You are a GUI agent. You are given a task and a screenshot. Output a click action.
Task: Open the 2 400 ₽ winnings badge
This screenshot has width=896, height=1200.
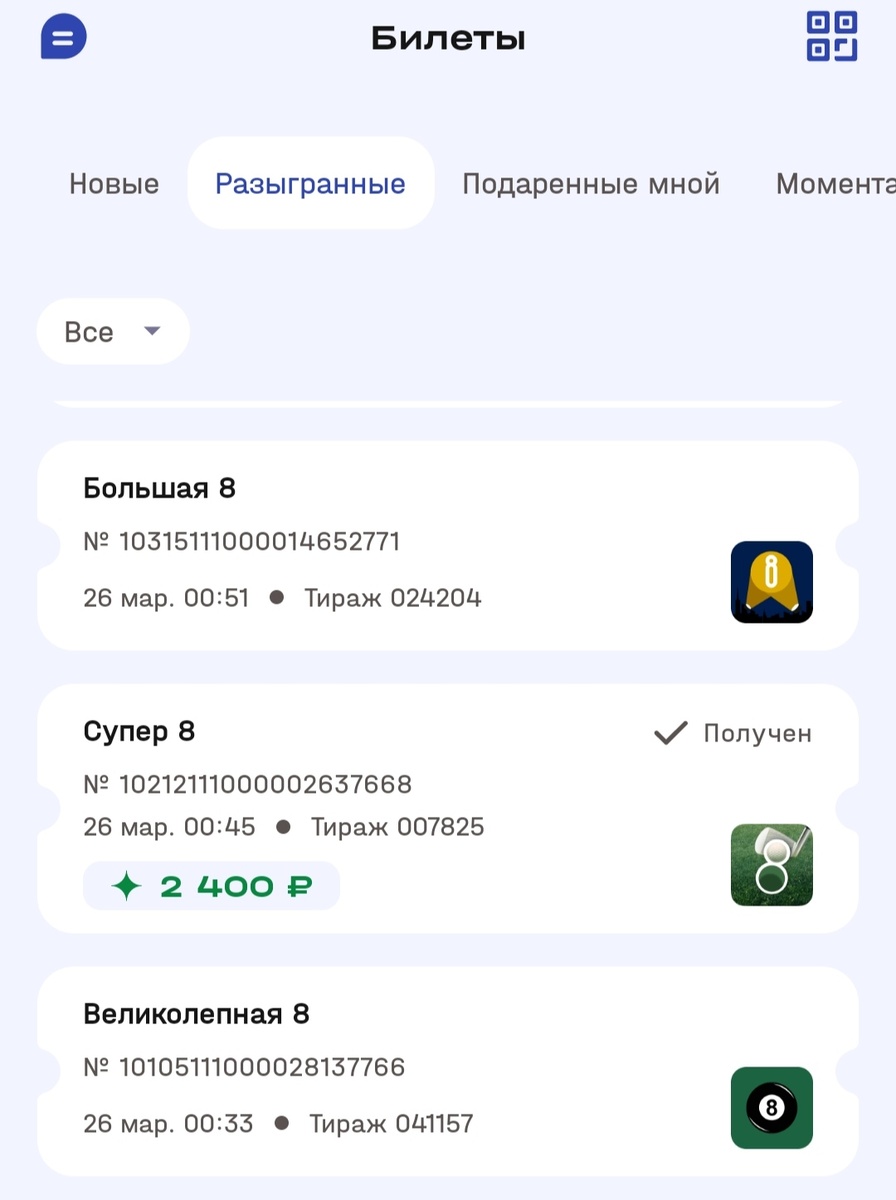[x=211, y=885]
